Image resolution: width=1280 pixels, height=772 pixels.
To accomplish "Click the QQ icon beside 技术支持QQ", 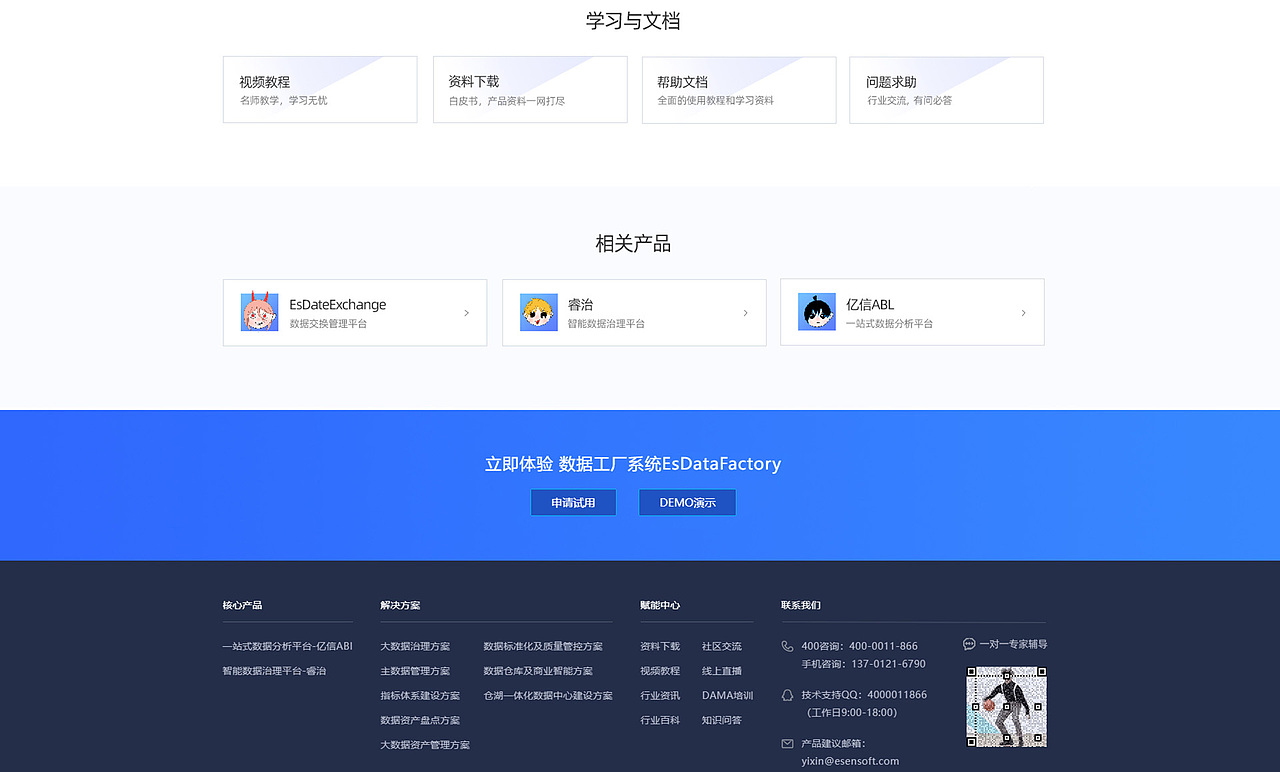I will tap(788, 694).
